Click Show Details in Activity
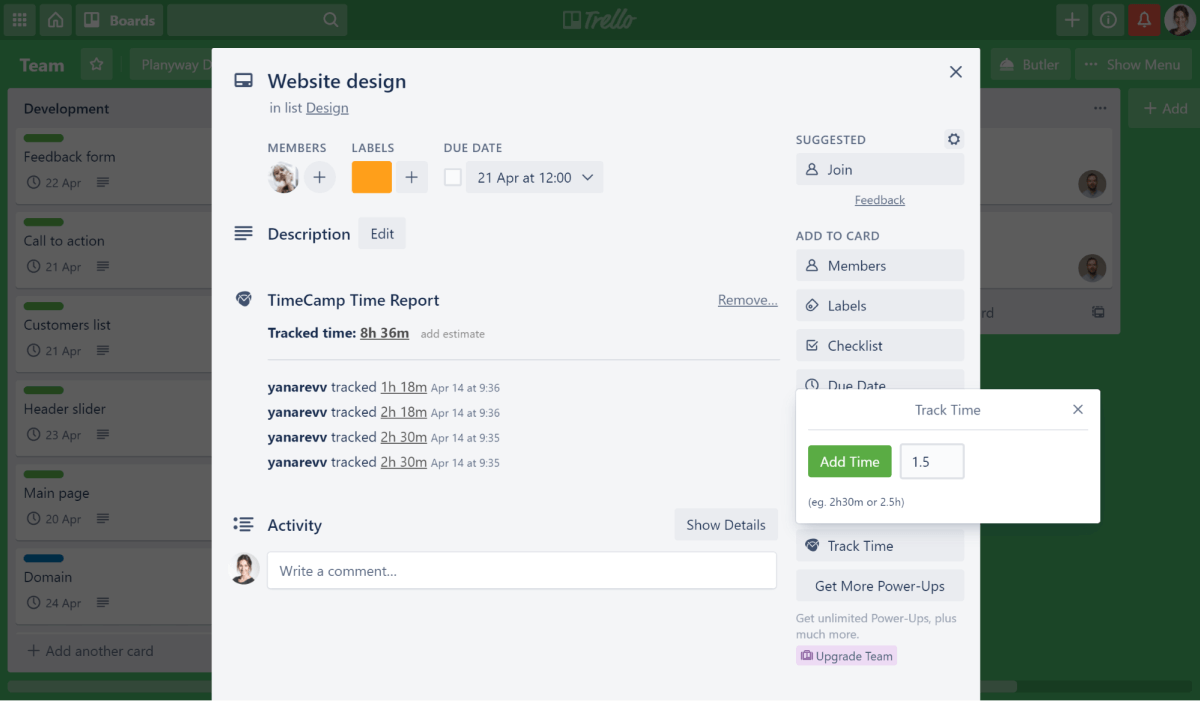The width and height of the screenshot is (1200, 701). point(725,525)
